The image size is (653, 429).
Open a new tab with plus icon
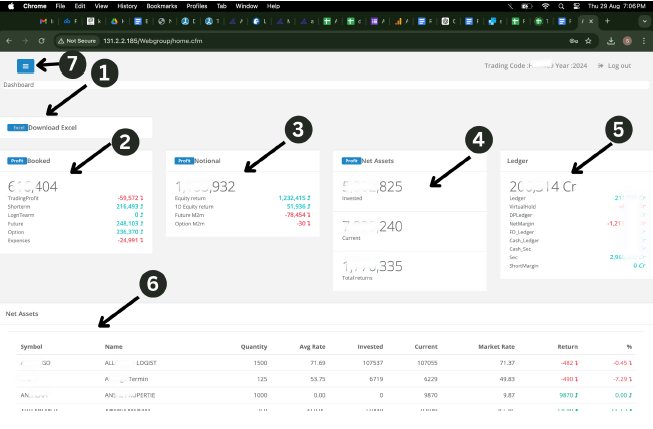(607, 21)
